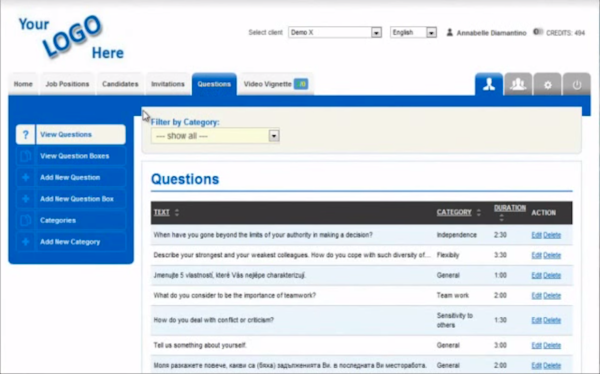Edit the teamwork importance question
The height and width of the screenshot is (374, 600).
click(536, 296)
